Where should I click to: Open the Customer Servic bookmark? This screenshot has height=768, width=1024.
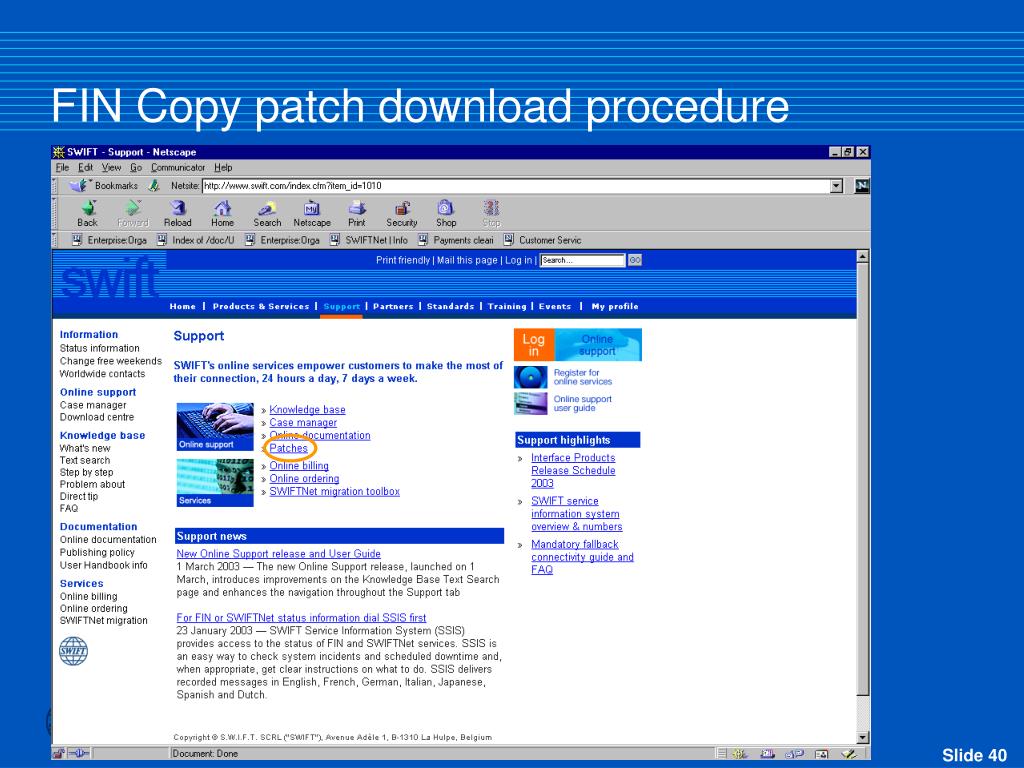[542, 240]
